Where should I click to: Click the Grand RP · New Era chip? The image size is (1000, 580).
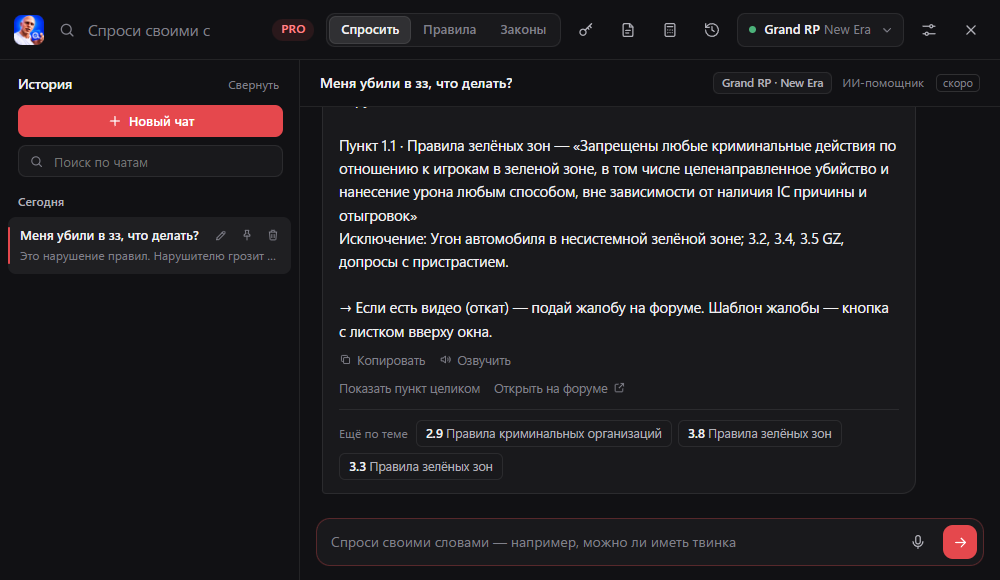772,83
